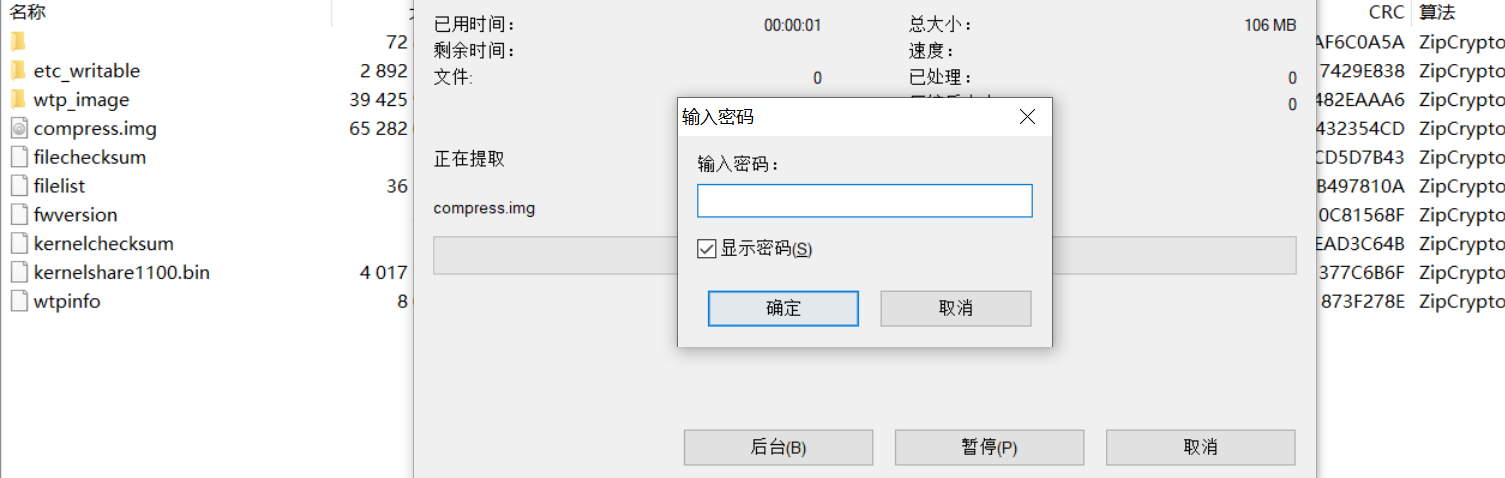Uncheck the 显示密码 checkbox
Viewport: 1505px width, 478px height.
[707, 249]
